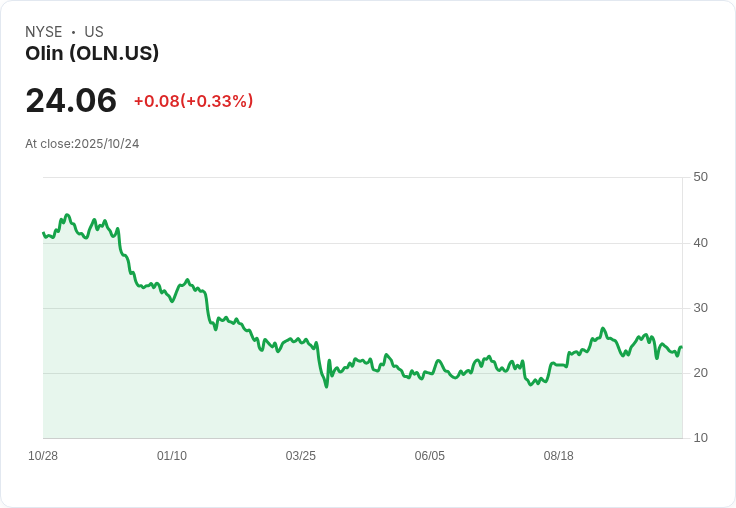Click the 20 price axis label
This screenshot has height=508, width=736.
click(x=700, y=373)
